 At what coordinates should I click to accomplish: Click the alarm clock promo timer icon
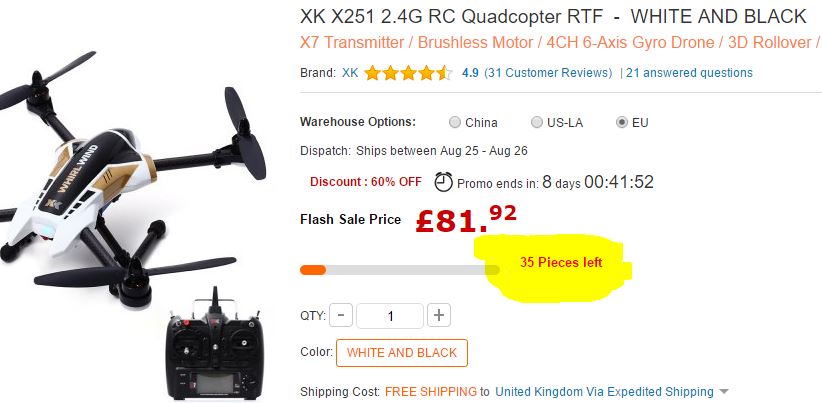pyautogui.click(x=444, y=182)
